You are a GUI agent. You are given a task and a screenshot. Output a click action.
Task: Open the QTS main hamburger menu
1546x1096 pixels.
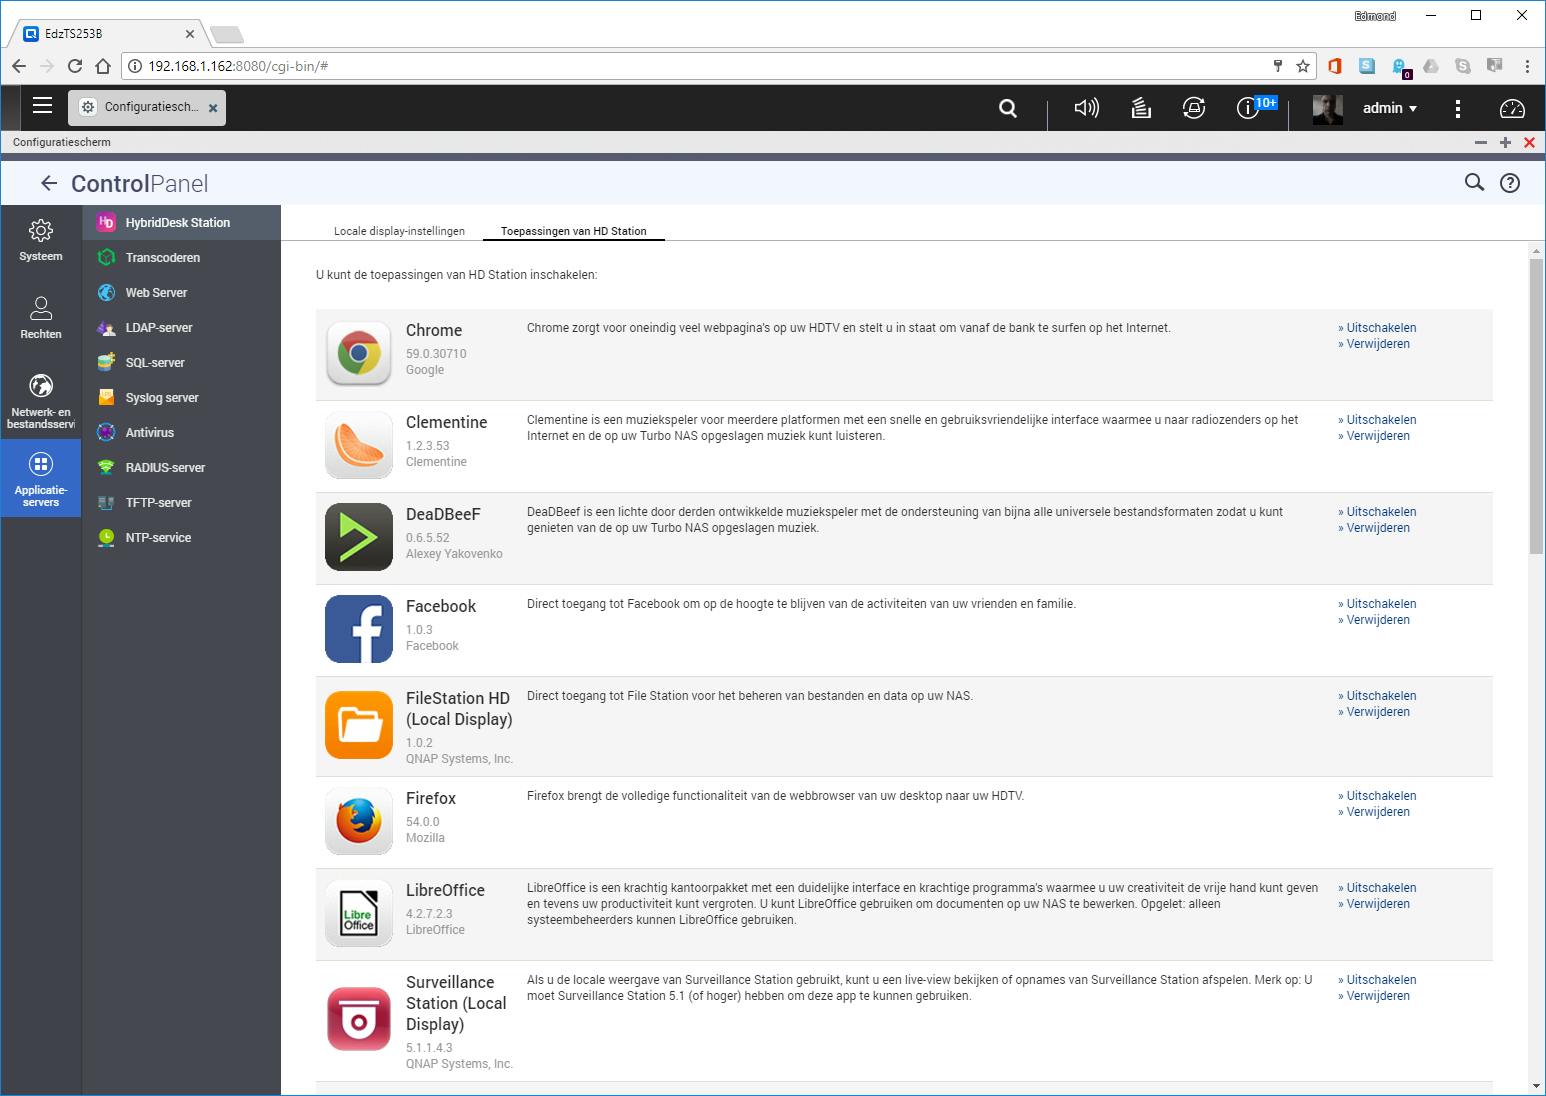42,106
